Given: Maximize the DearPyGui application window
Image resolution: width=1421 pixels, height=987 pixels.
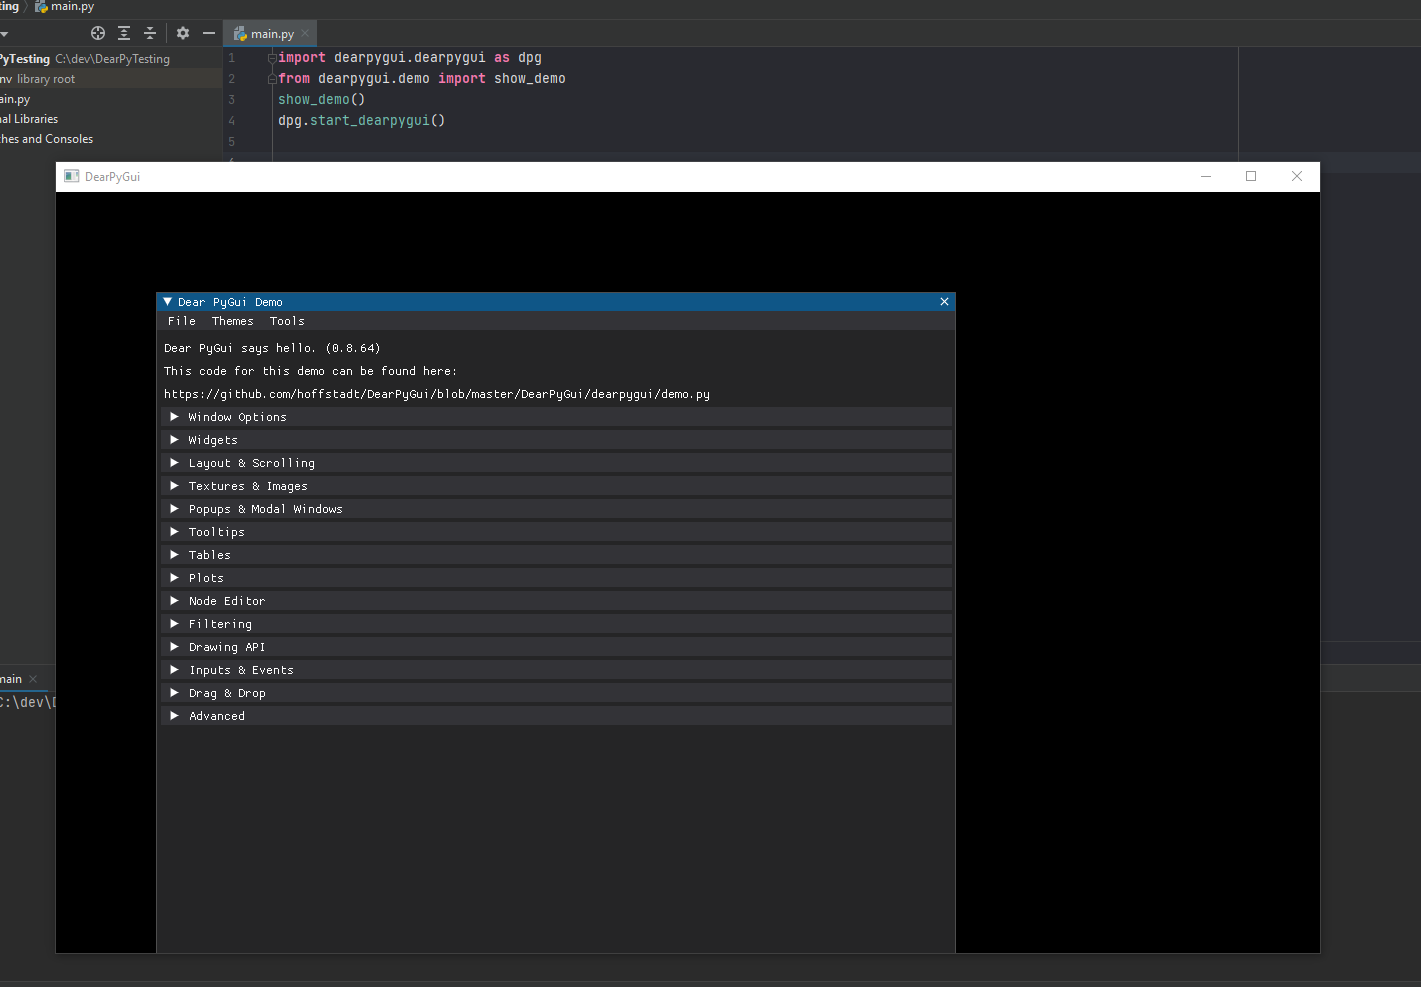Looking at the screenshot, I should [x=1250, y=176].
